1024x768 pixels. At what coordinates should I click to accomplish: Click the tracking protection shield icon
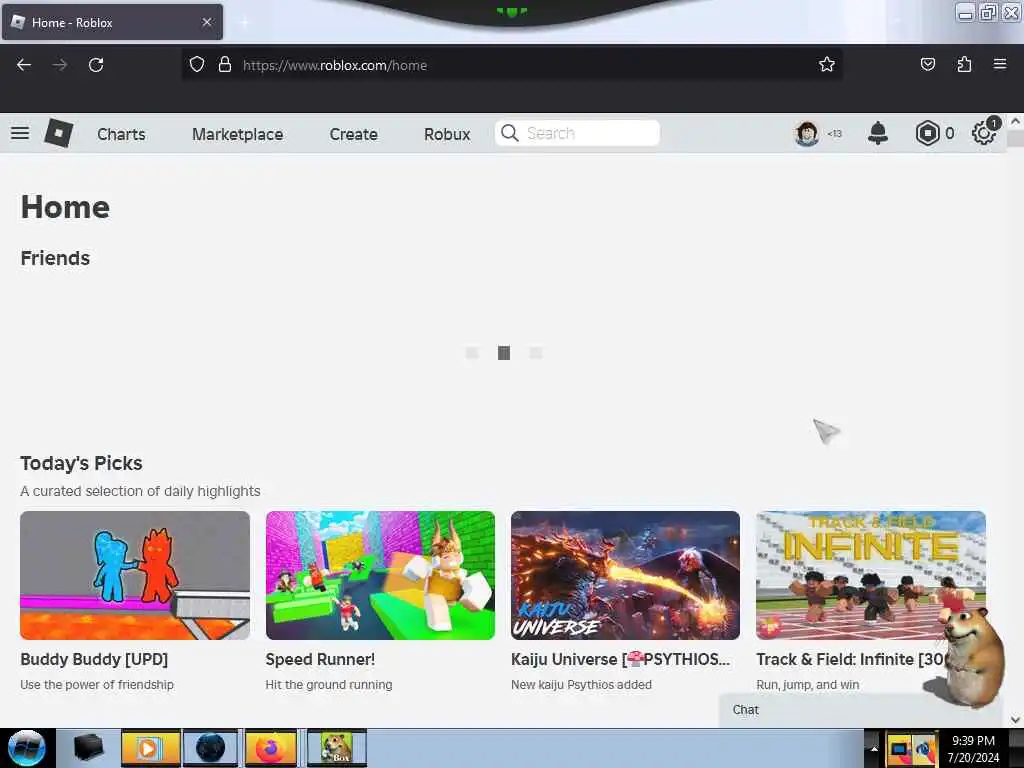[197, 64]
